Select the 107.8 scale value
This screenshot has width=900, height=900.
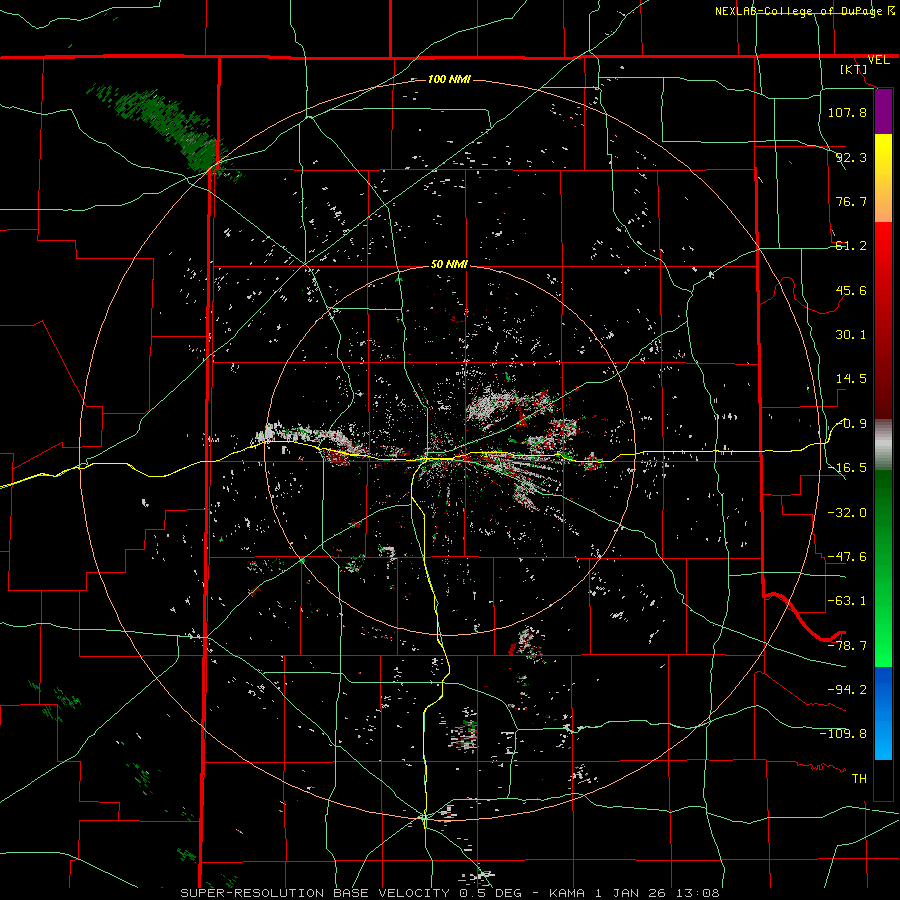click(x=847, y=112)
